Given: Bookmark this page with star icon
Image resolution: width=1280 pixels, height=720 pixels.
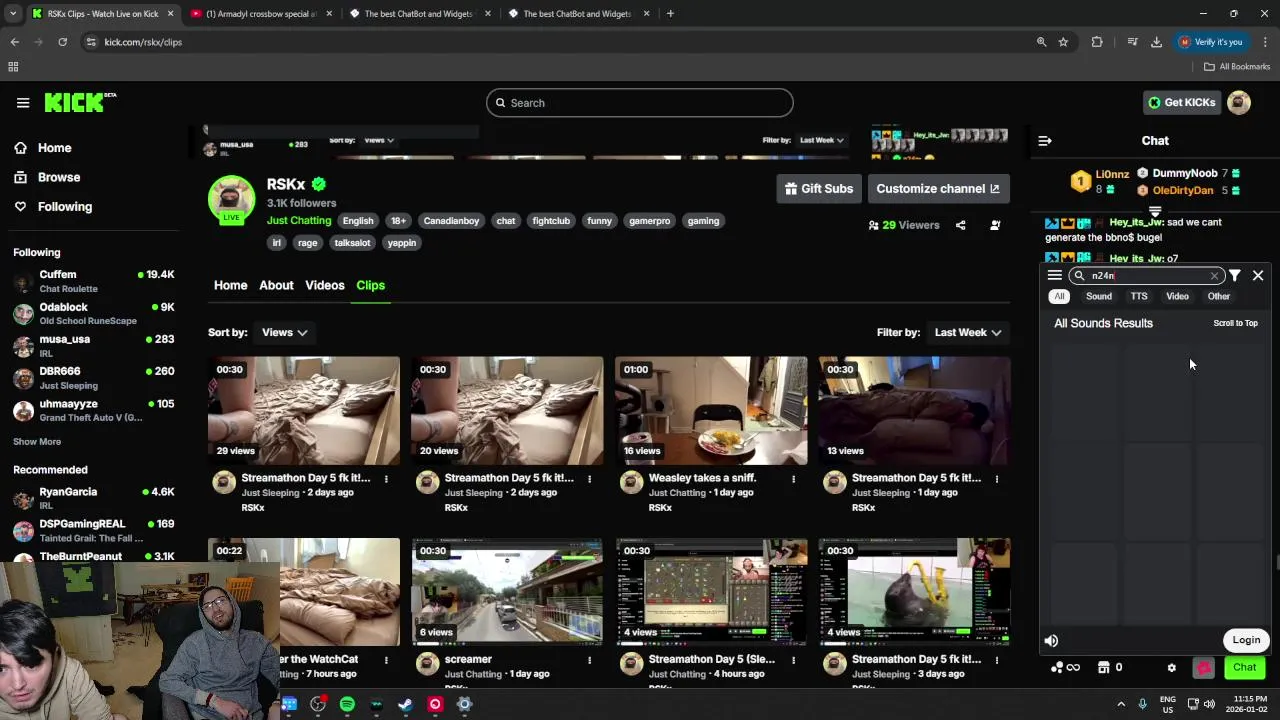Looking at the screenshot, I should [1063, 42].
